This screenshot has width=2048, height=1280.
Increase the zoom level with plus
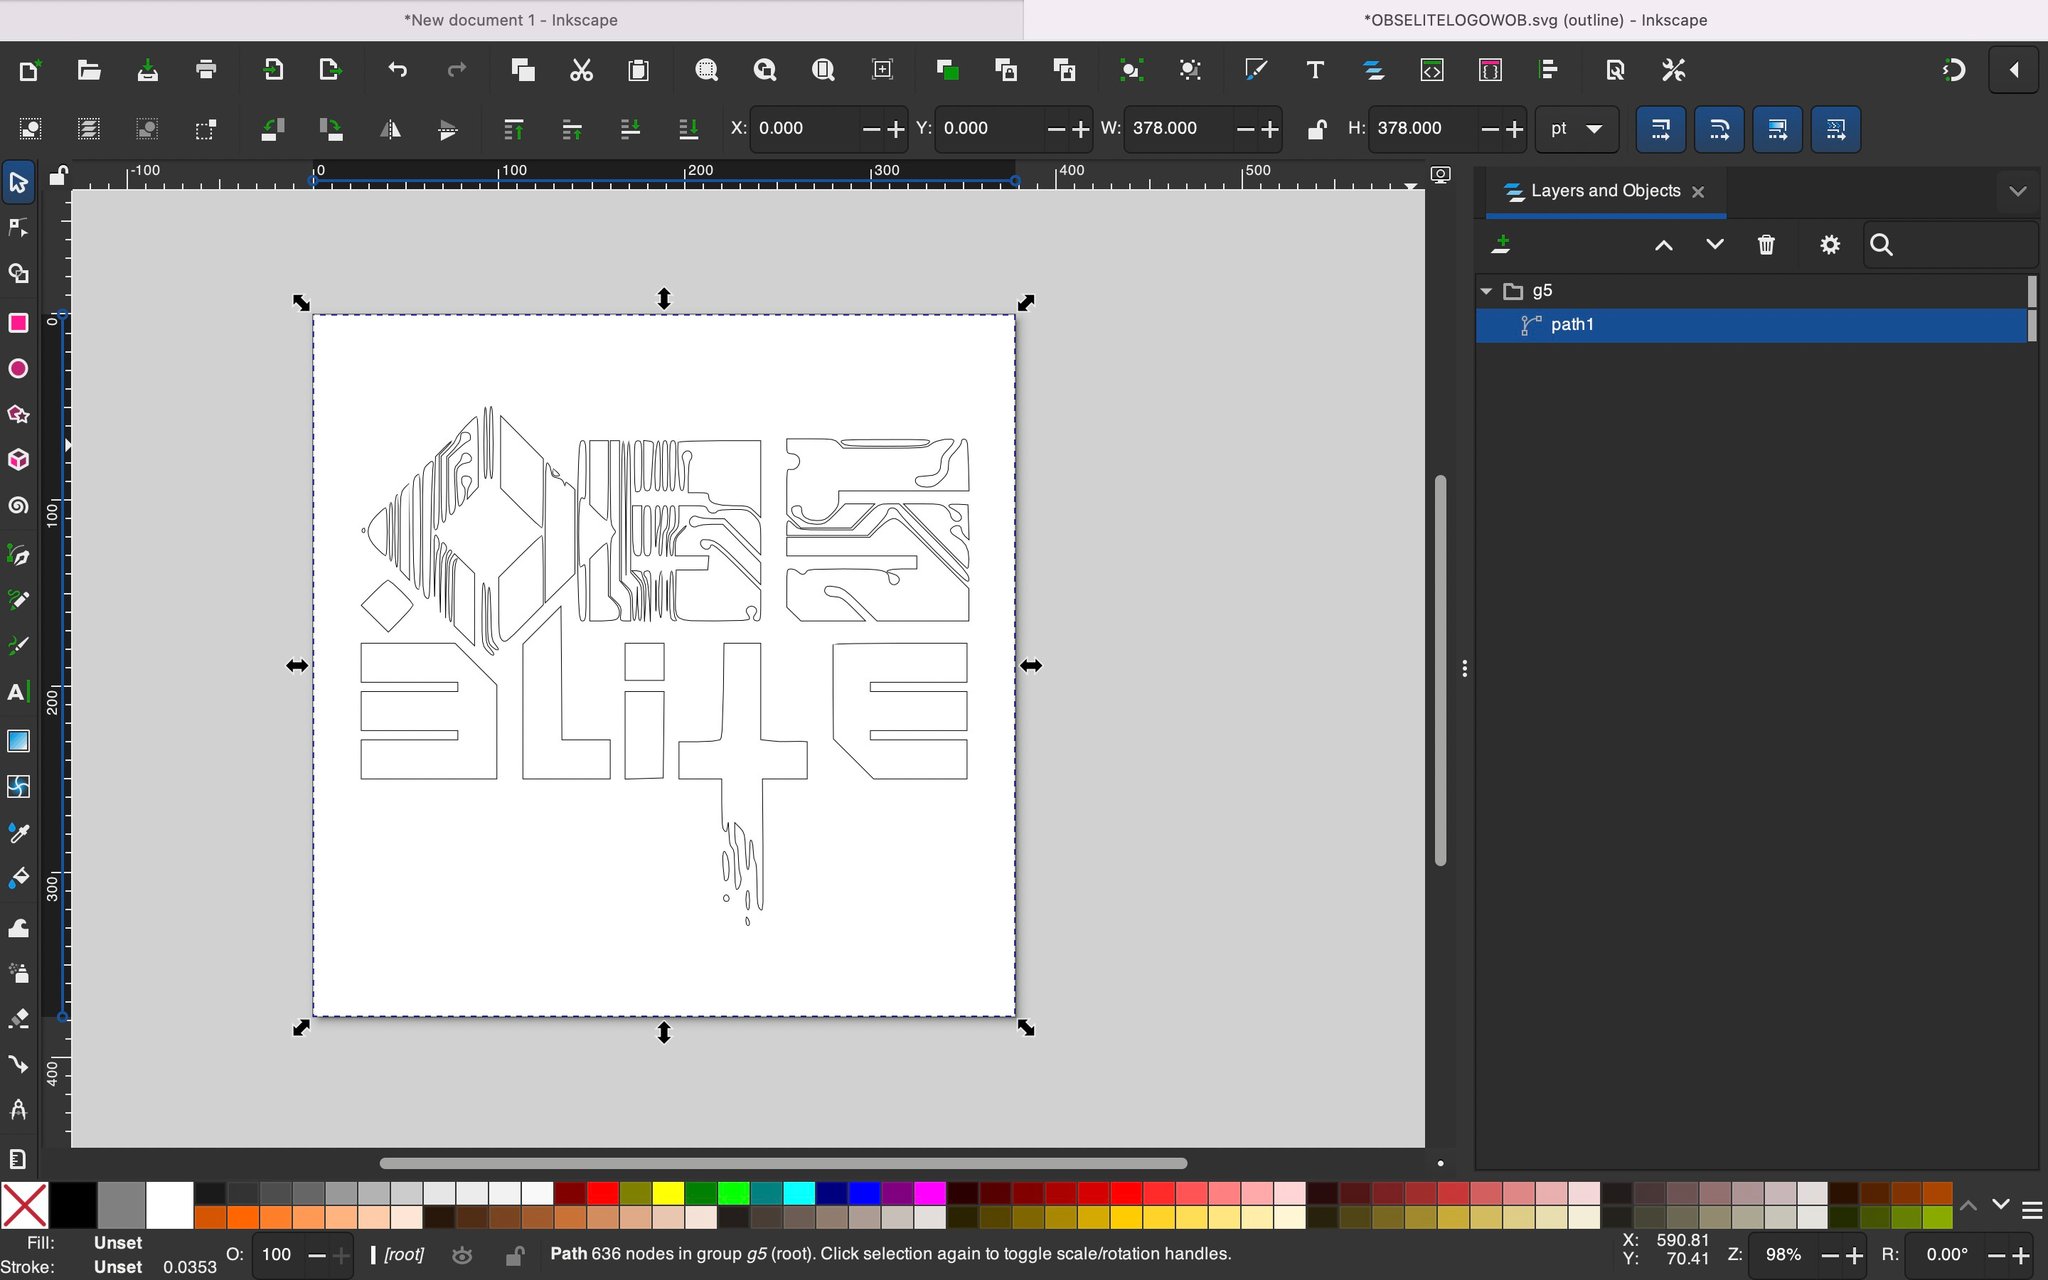[x=1855, y=1255]
